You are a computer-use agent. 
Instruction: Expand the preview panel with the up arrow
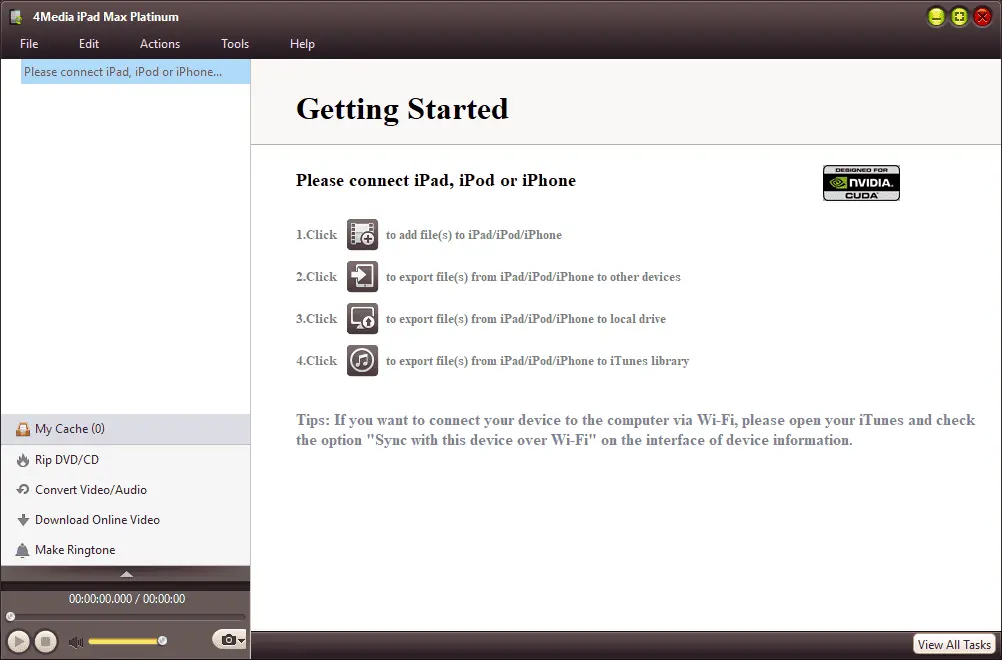(127, 574)
